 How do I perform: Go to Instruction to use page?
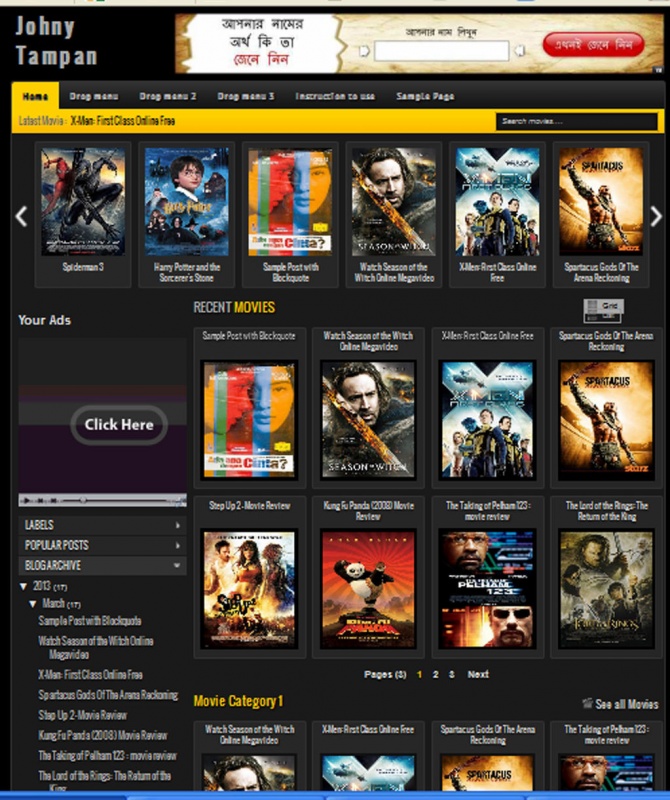pos(335,96)
